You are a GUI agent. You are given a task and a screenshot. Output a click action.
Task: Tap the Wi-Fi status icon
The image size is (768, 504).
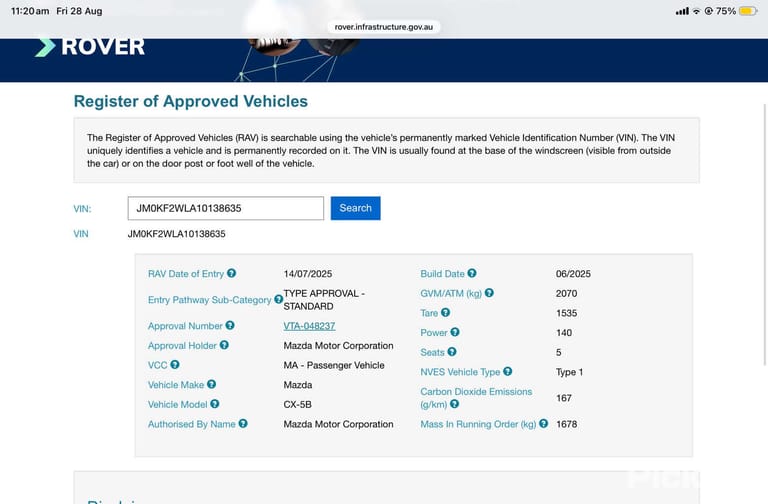pos(696,11)
